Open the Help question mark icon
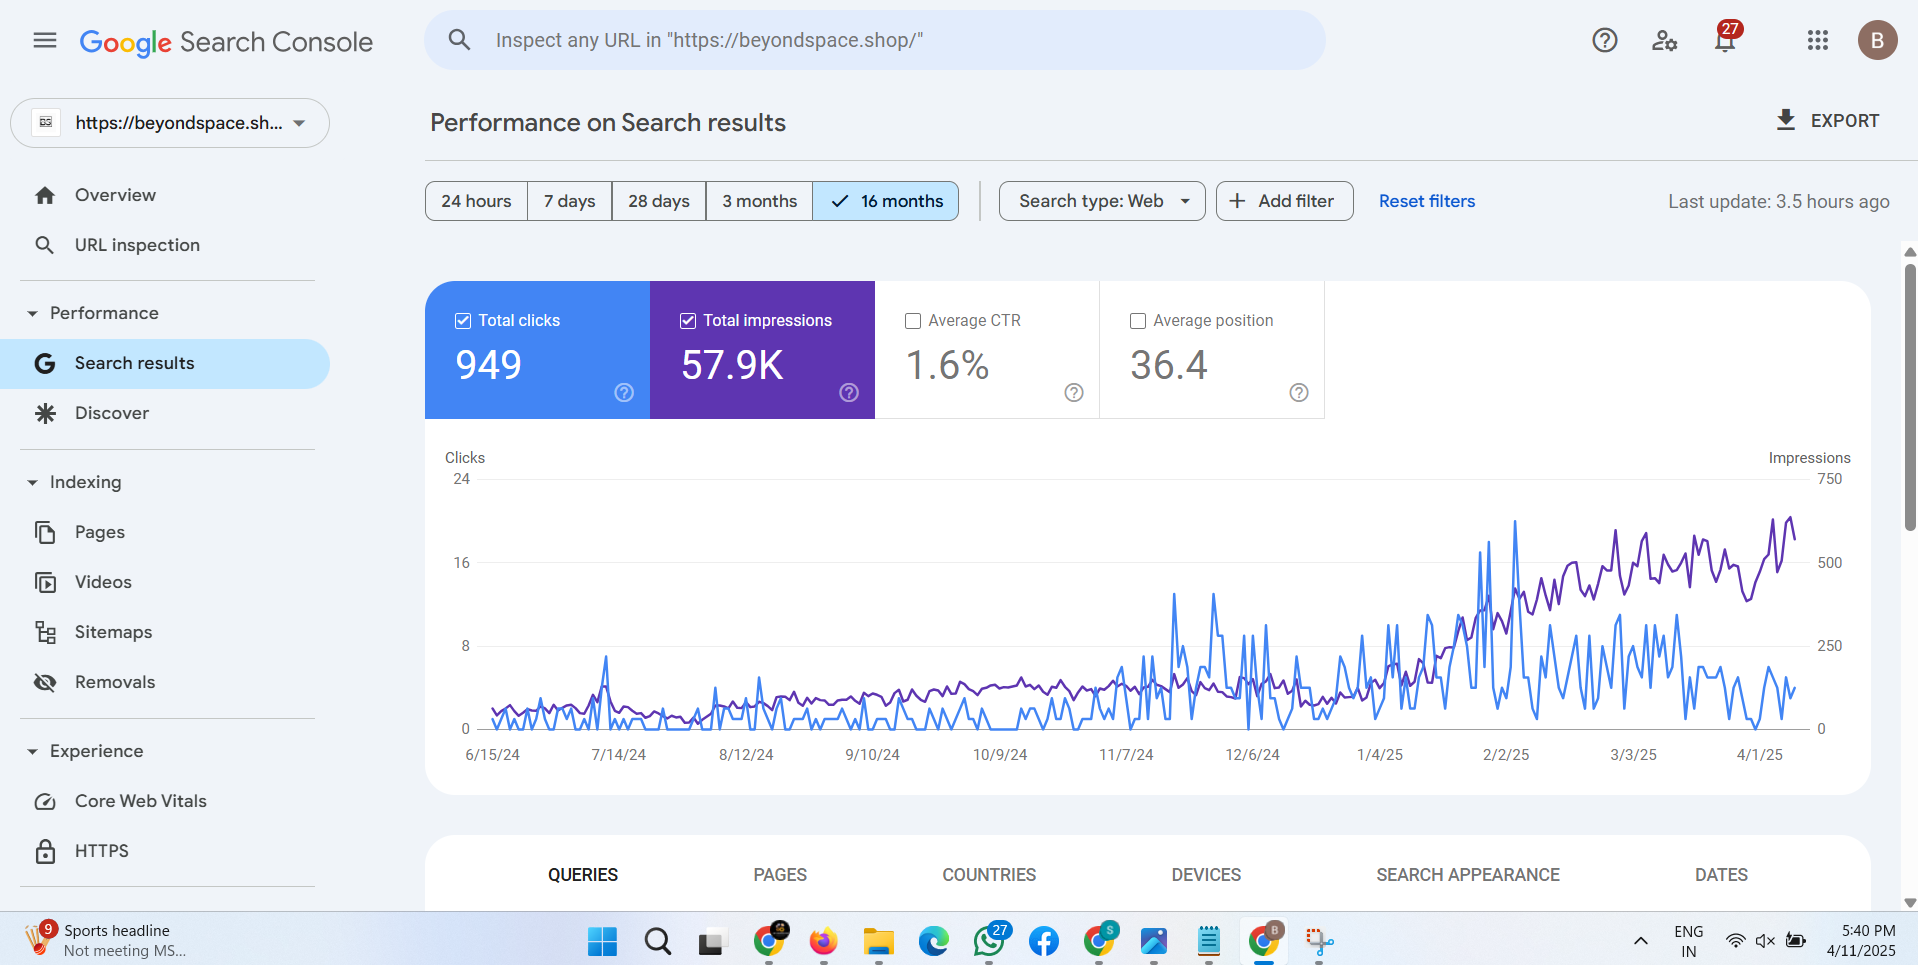1918x965 pixels. [x=1605, y=40]
